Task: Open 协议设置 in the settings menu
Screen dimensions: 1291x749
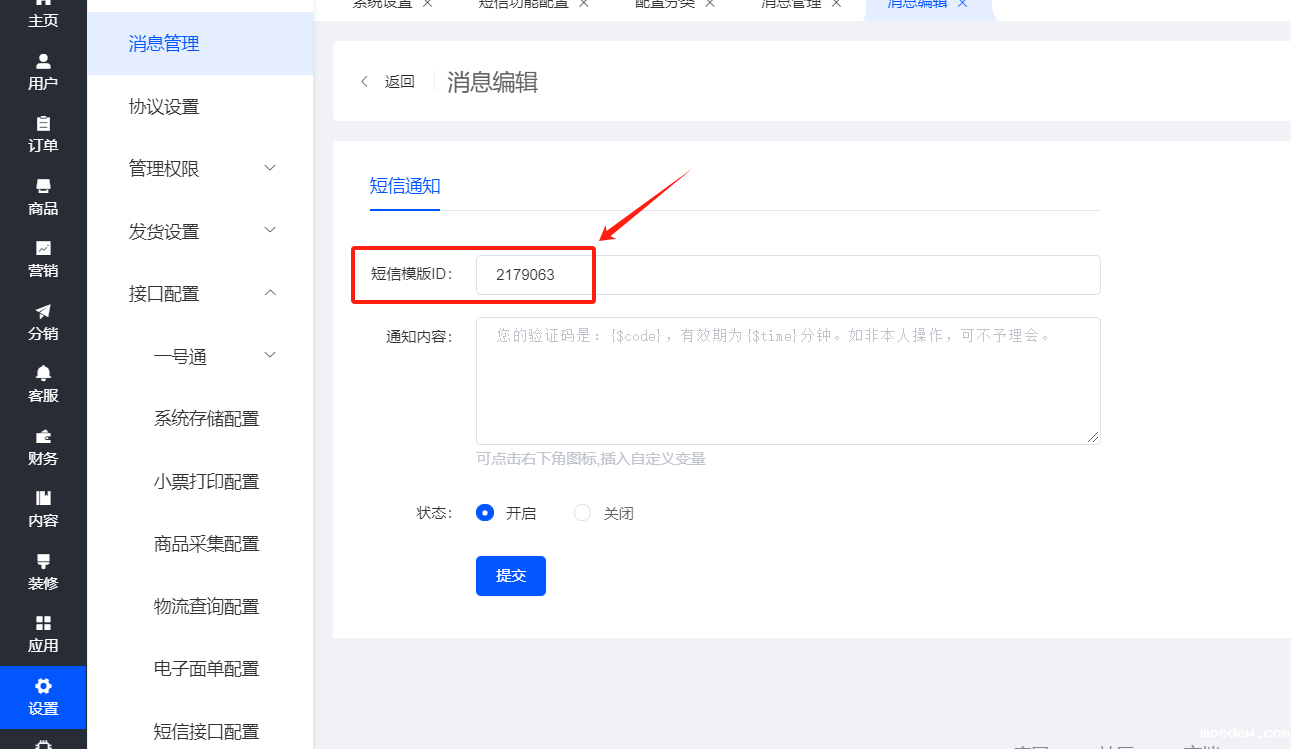Action: [x=164, y=107]
